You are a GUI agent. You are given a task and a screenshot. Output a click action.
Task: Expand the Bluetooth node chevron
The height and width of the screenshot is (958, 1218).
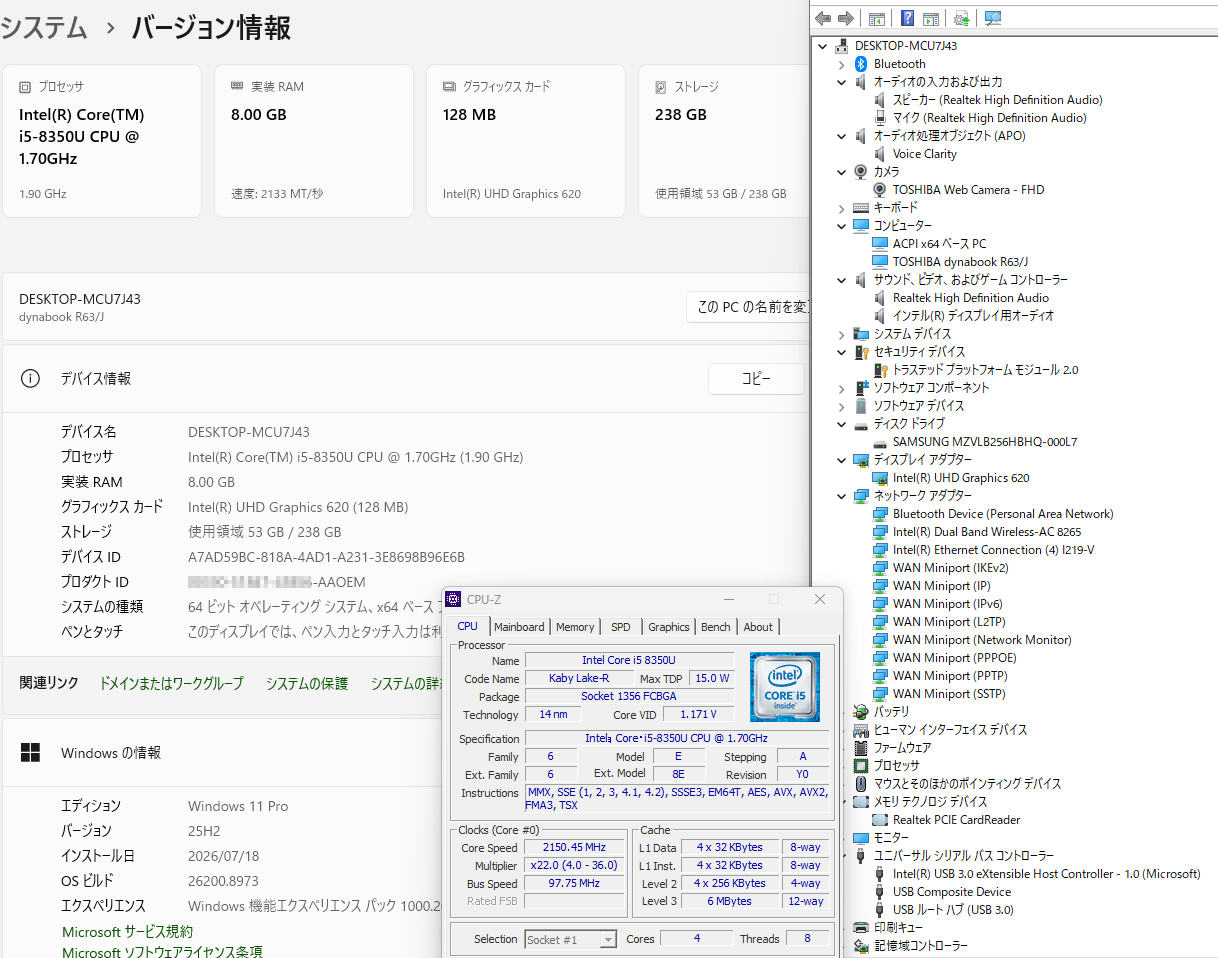pos(842,64)
